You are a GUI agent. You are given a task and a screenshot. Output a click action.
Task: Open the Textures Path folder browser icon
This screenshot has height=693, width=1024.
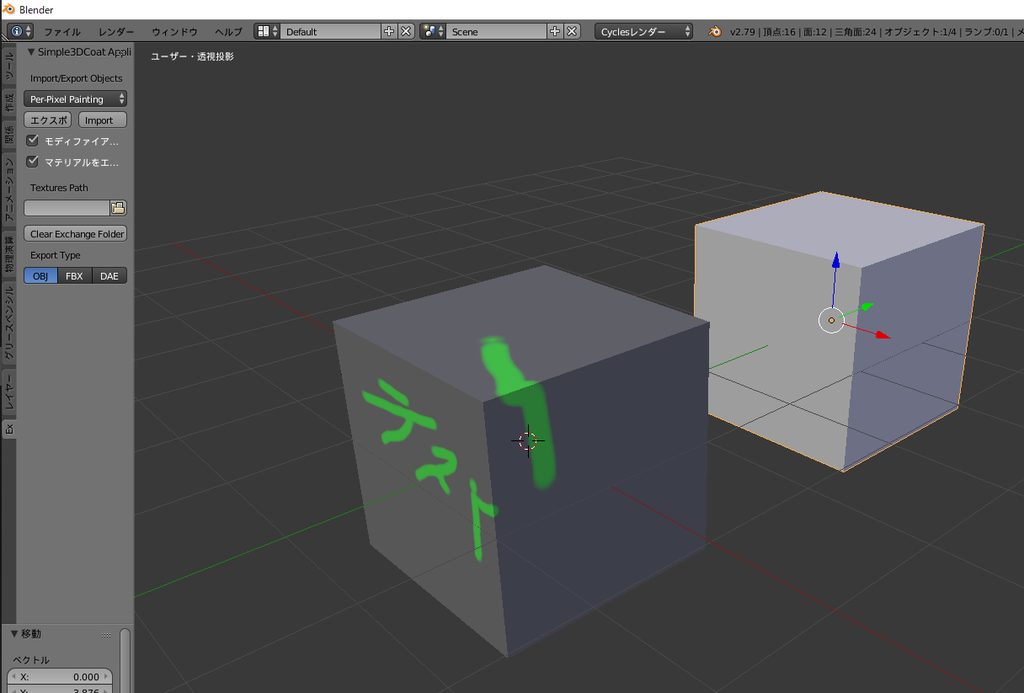tap(118, 208)
